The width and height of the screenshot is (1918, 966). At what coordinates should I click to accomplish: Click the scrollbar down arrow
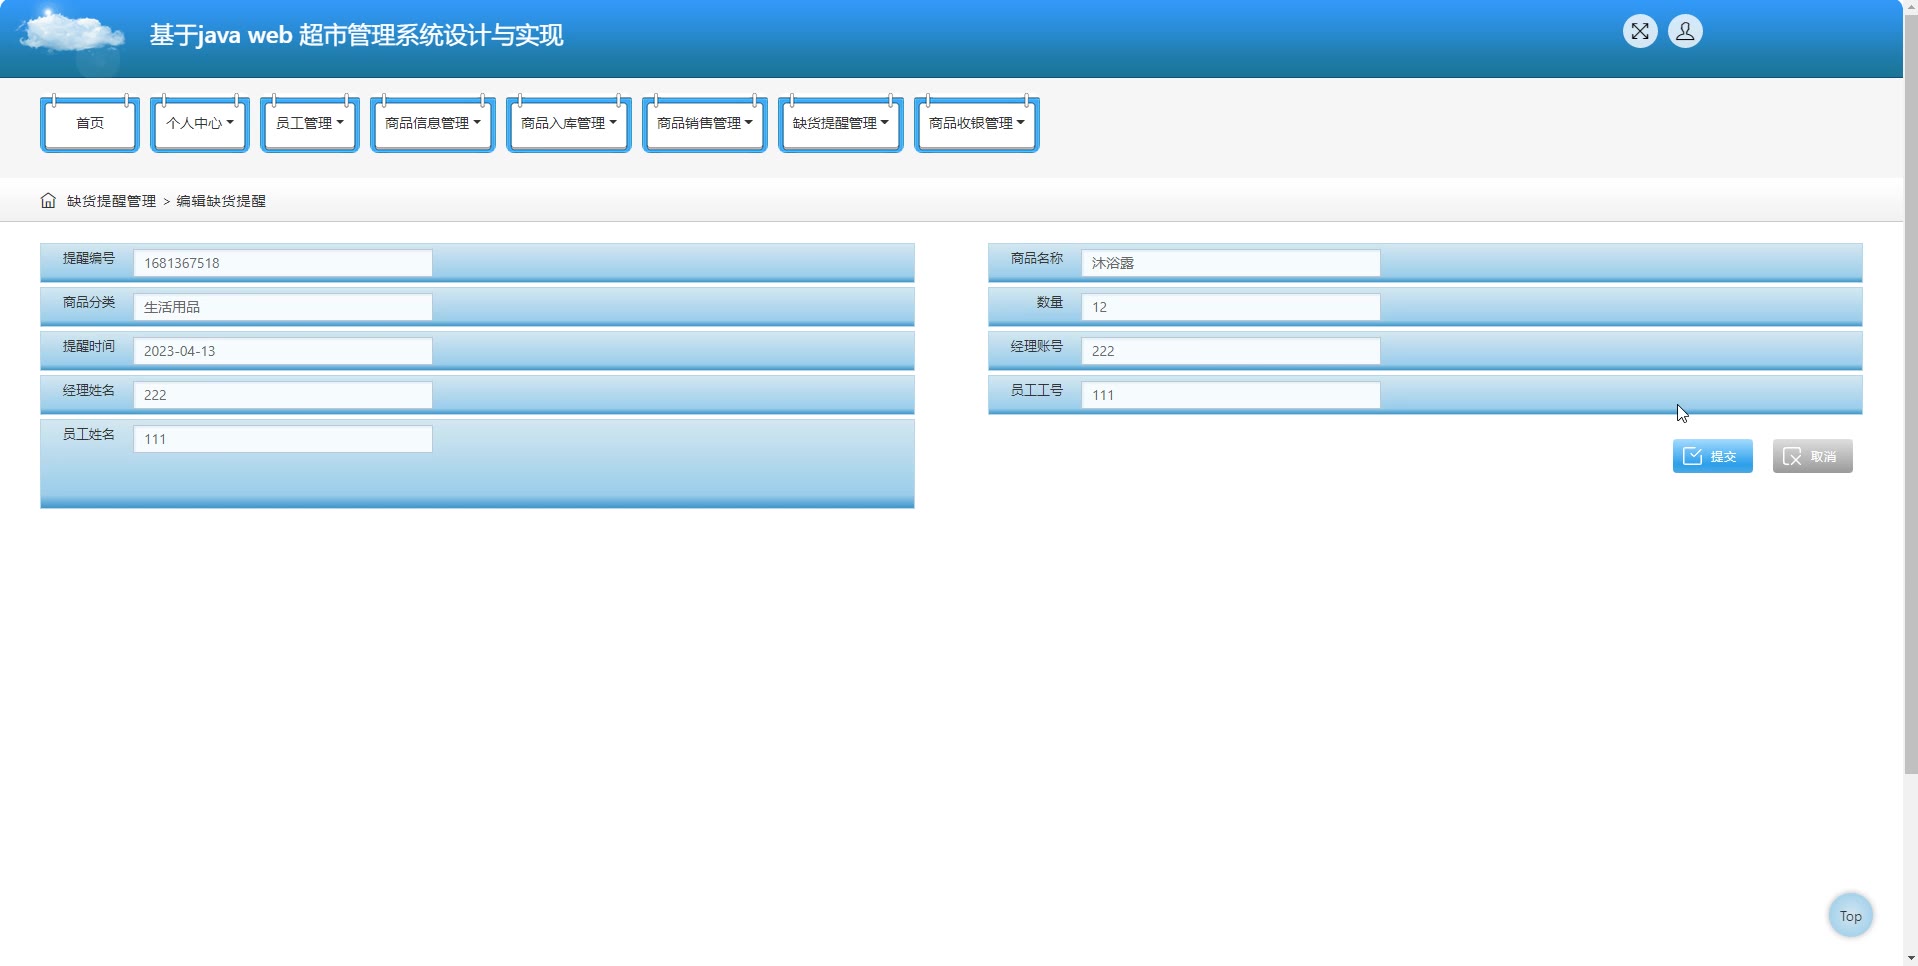pos(1910,958)
